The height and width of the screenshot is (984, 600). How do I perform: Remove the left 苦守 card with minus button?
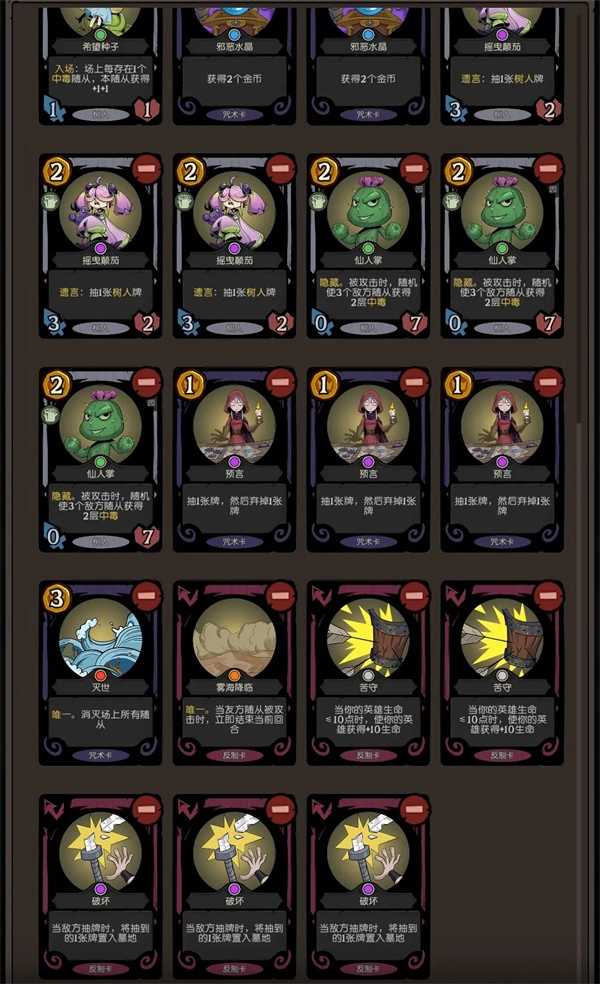[x=414, y=596]
